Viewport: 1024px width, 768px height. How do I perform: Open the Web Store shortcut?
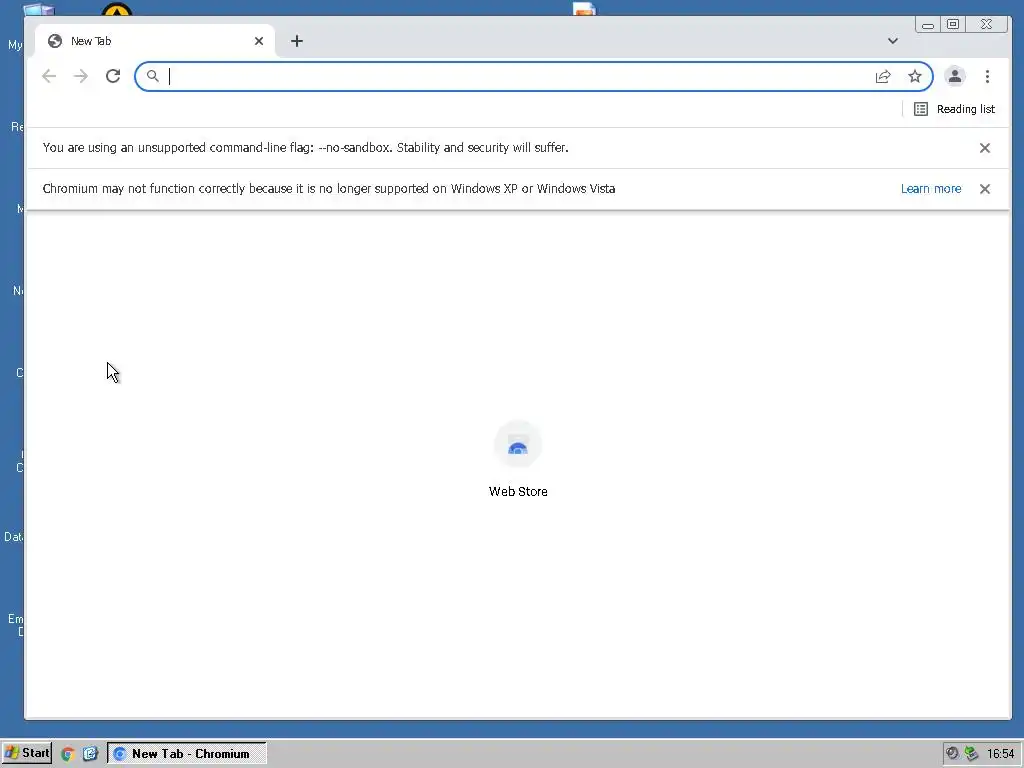click(518, 460)
